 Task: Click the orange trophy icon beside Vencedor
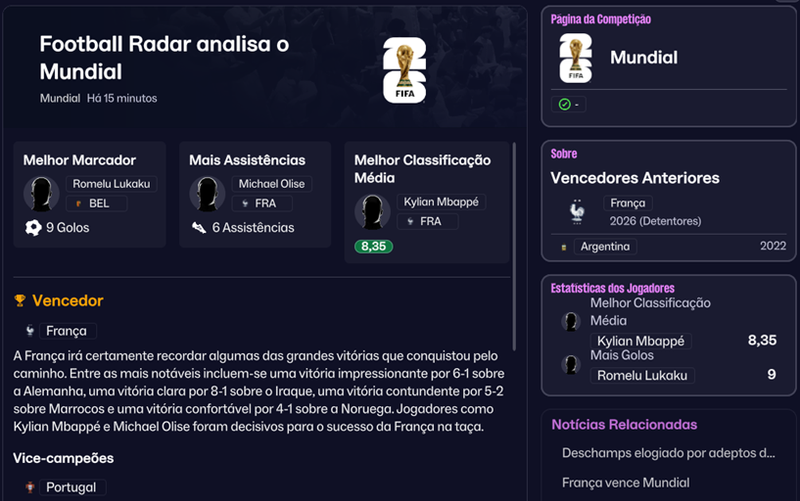tap(20, 300)
